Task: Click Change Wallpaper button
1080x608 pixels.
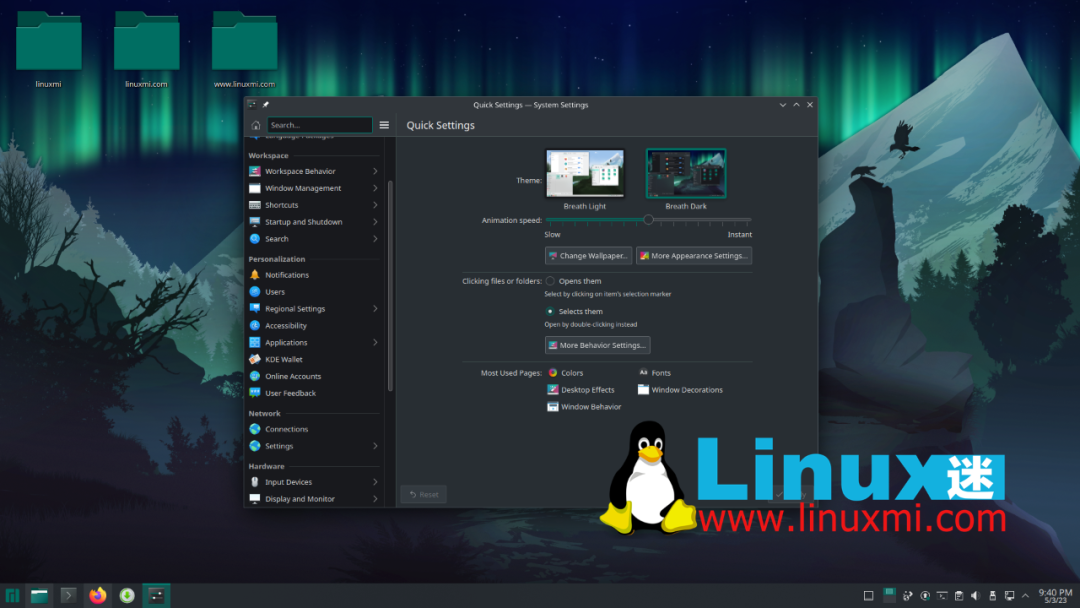Action: pos(588,255)
